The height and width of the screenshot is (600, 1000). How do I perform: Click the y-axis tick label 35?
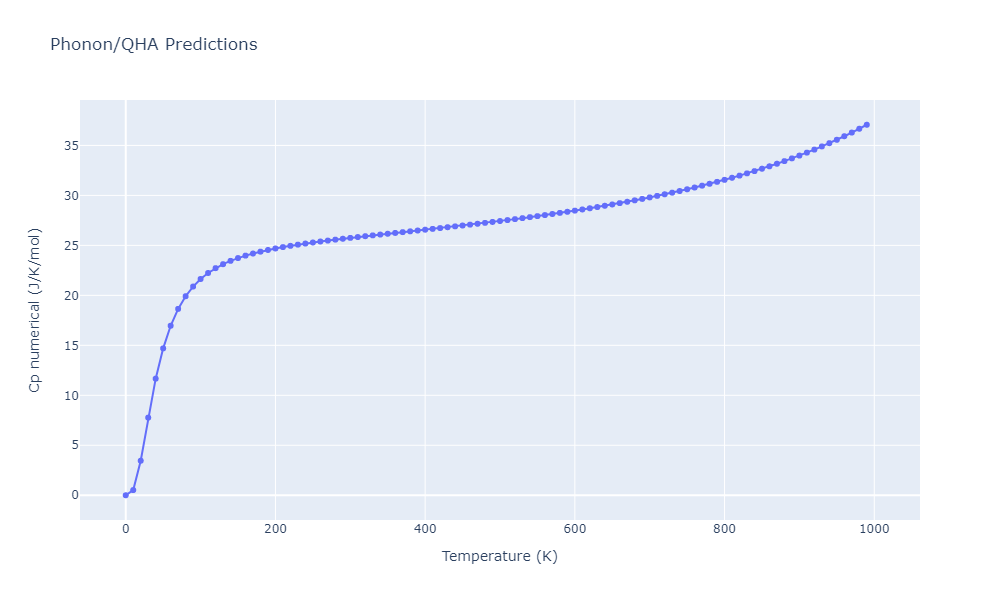(71, 146)
